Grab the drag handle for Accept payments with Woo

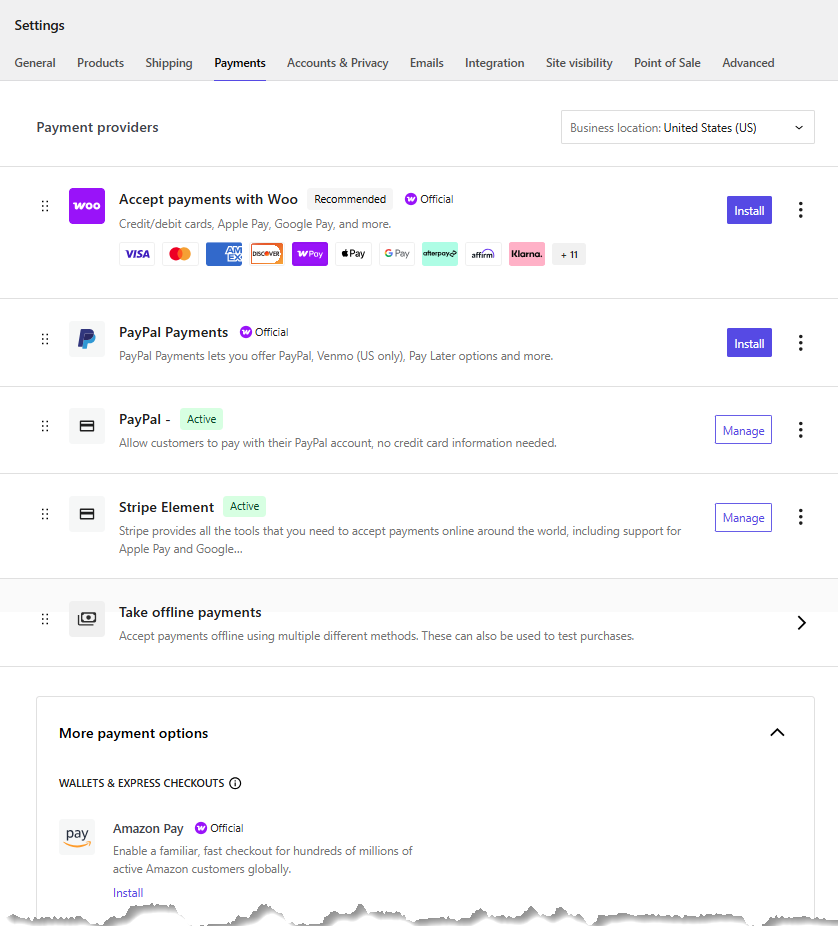click(x=45, y=206)
